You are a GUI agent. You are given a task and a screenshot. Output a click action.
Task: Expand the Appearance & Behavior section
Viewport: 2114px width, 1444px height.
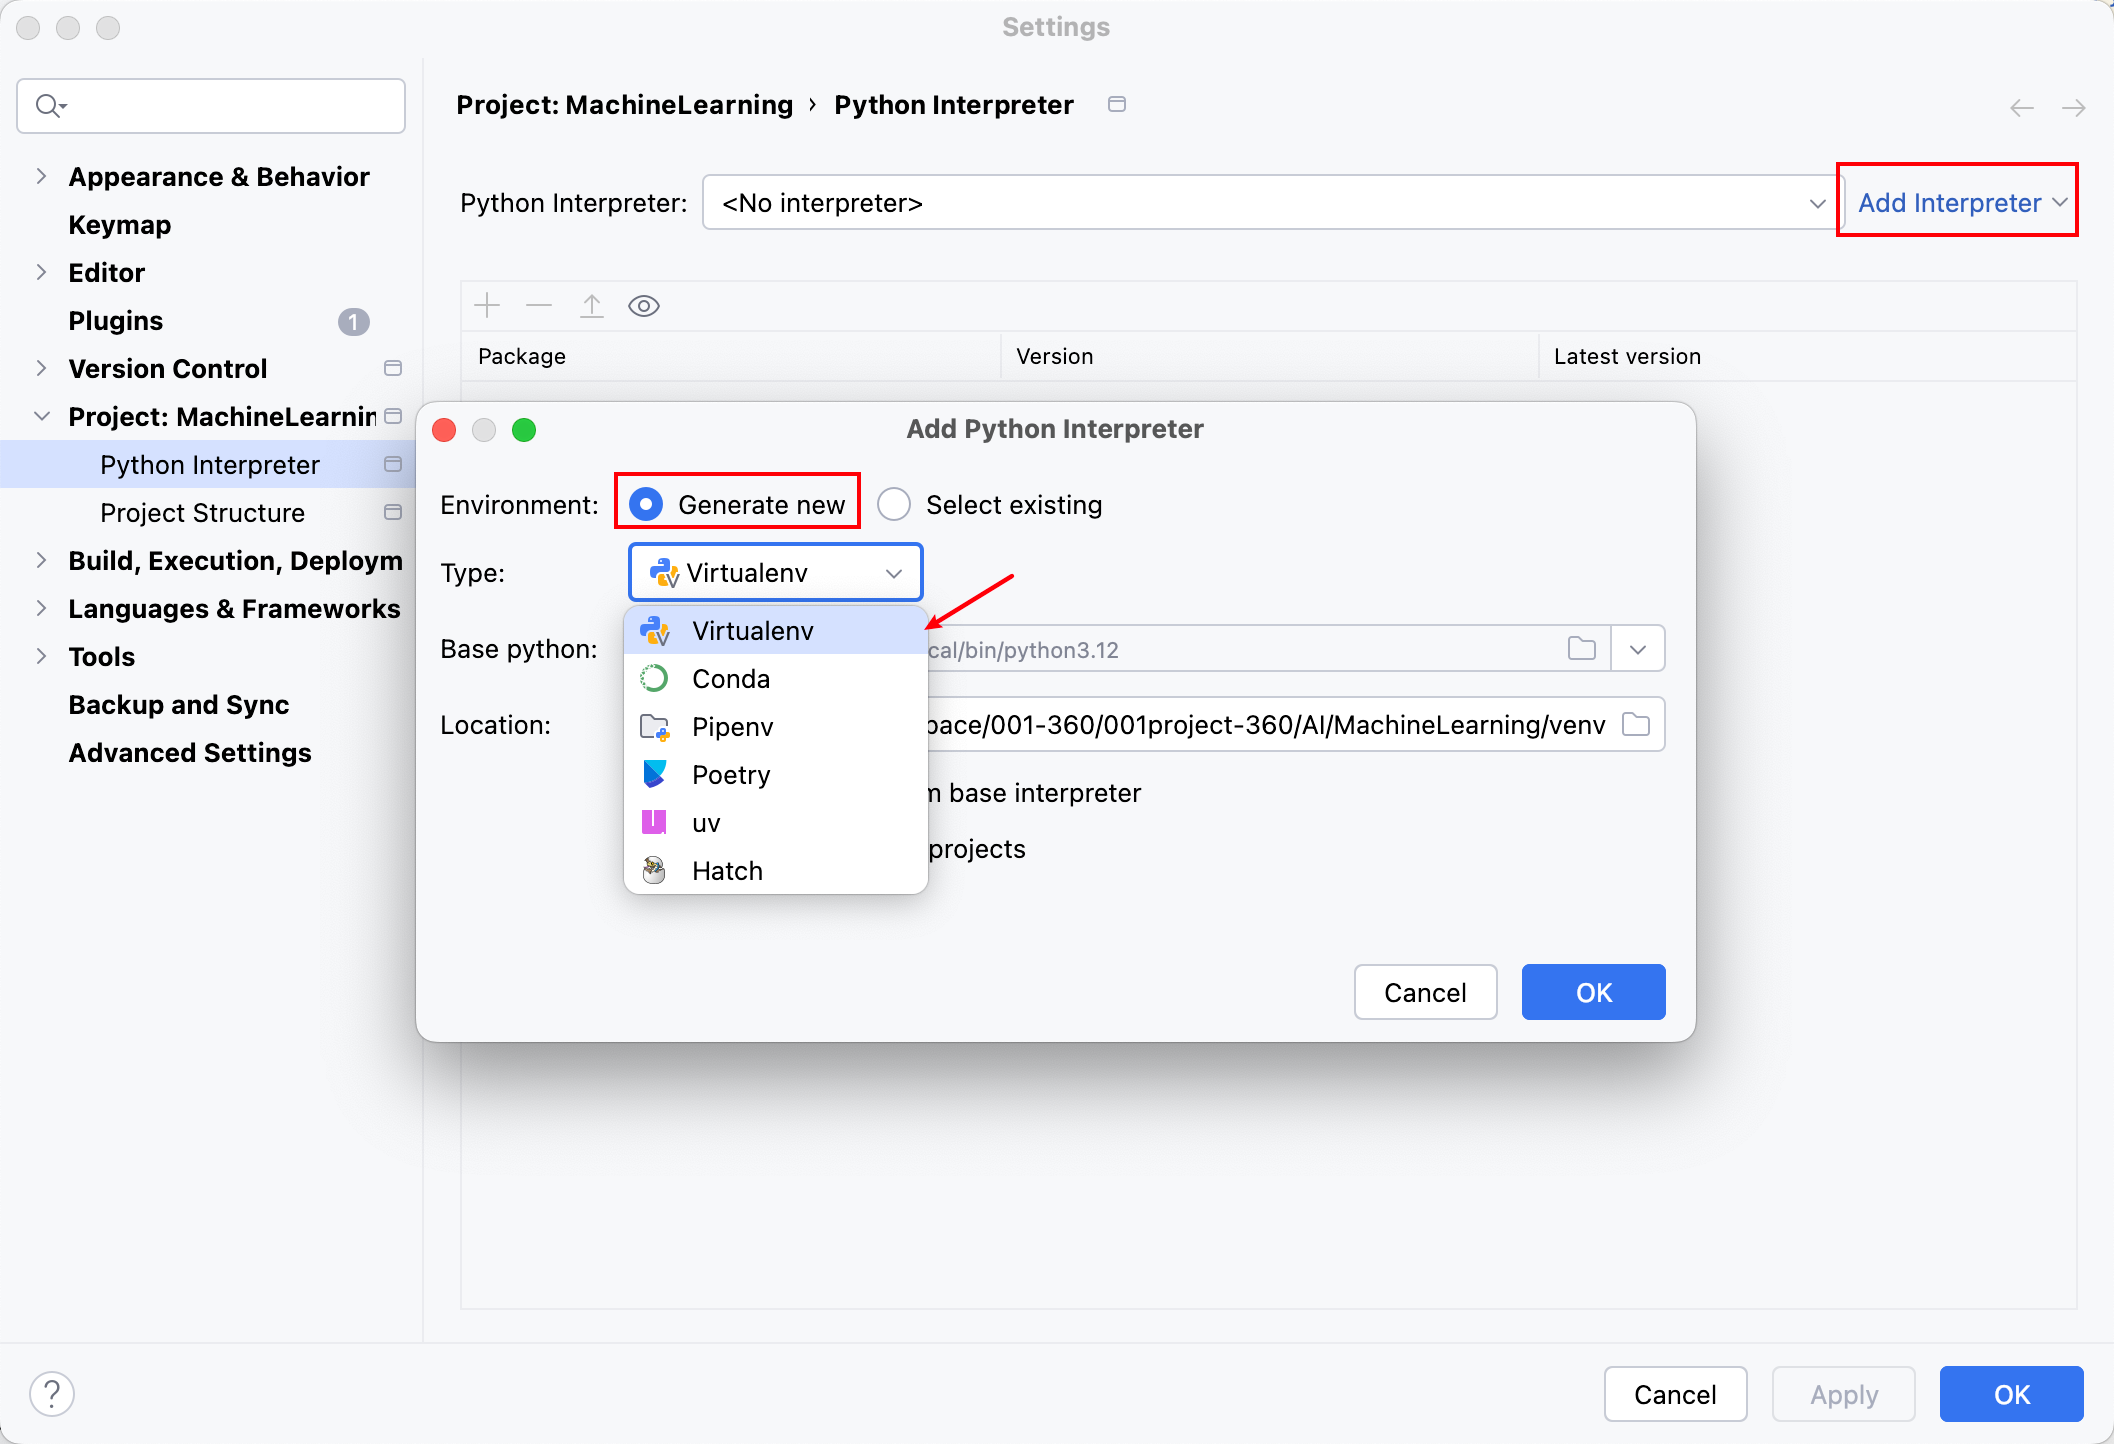pos(41,177)
